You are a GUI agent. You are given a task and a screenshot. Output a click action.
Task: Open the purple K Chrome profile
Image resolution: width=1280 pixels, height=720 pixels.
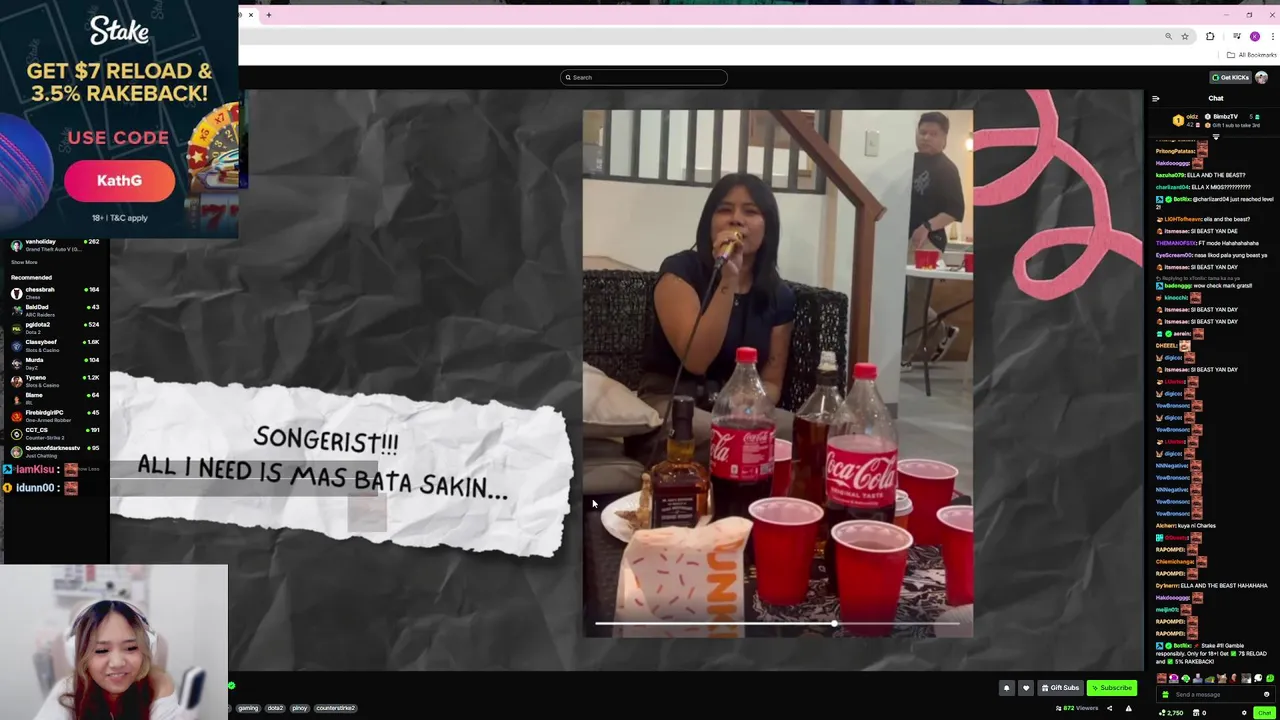(1255, 36)
